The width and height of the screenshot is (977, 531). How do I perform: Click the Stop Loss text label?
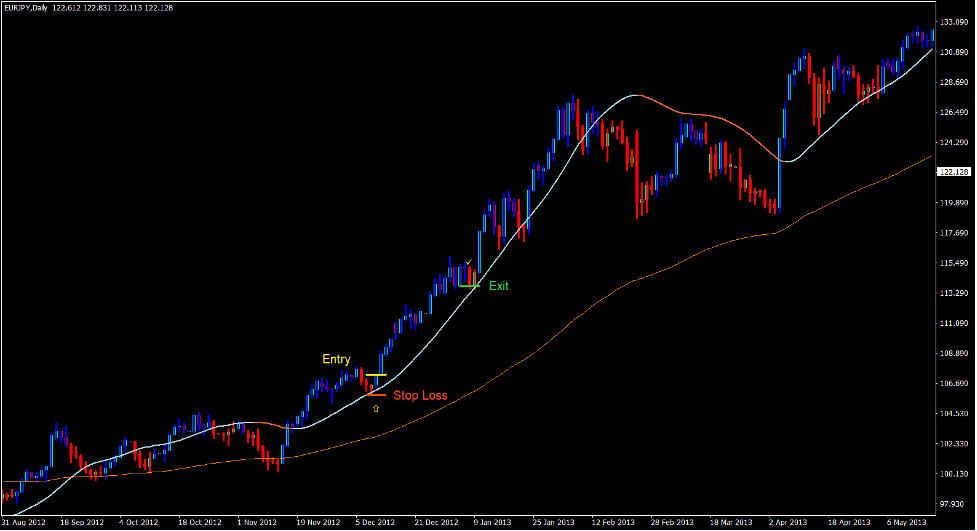420,396
